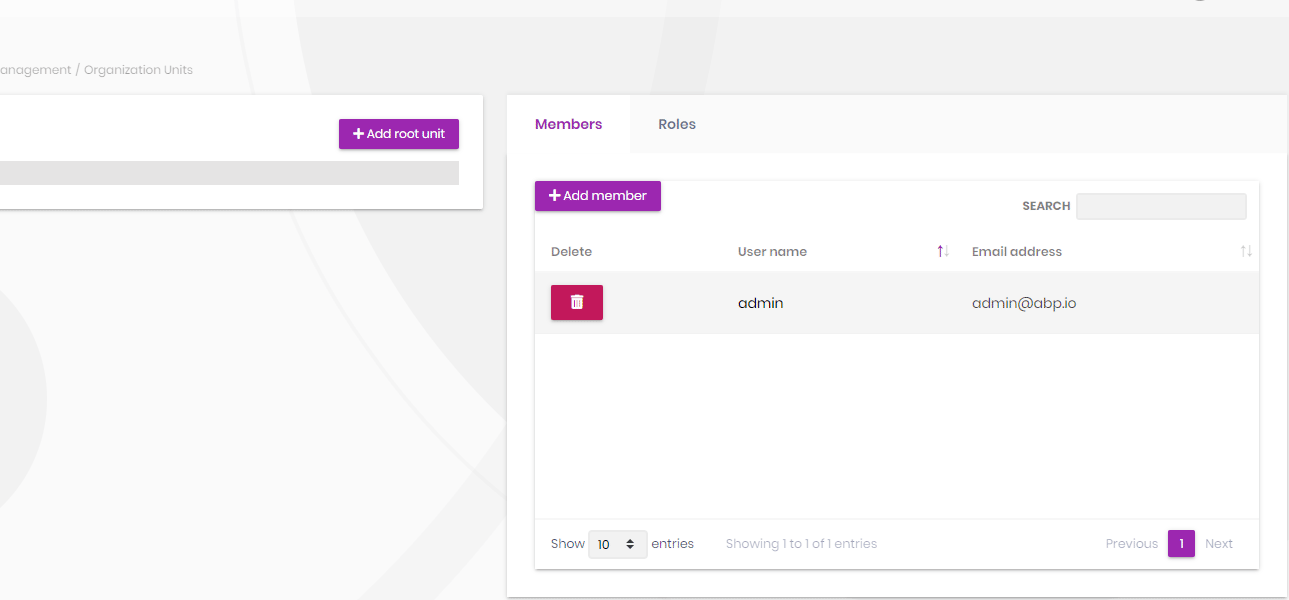Screen dimensions: 1289x600
Task: Switch to the Members tab
Action: point(568,125)
